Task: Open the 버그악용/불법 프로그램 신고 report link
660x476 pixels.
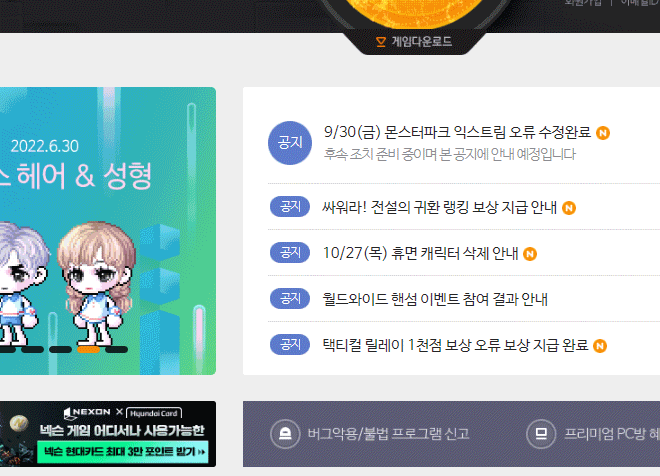Action: click(x=389, y=434)
